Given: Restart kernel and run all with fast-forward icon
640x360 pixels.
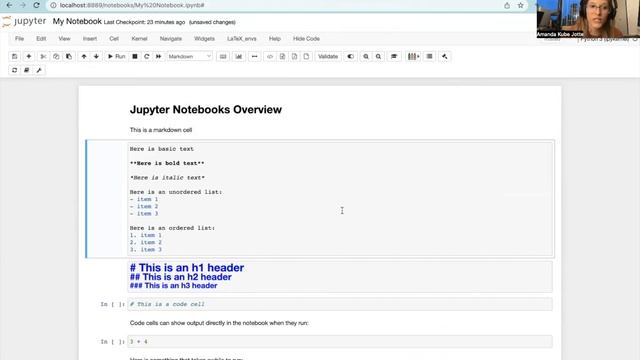Looking at the screenshot, I should (x=158, y=56).
